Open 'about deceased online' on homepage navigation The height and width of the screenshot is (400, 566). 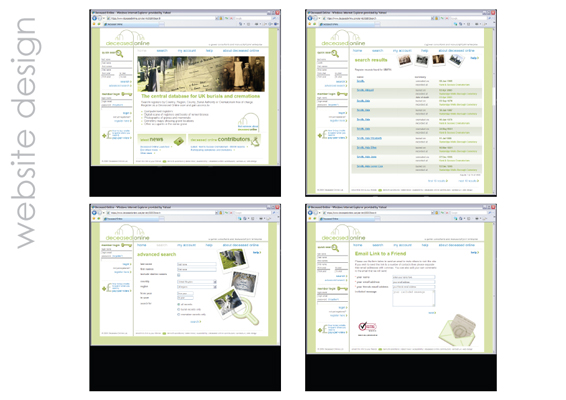click(241, 51)
